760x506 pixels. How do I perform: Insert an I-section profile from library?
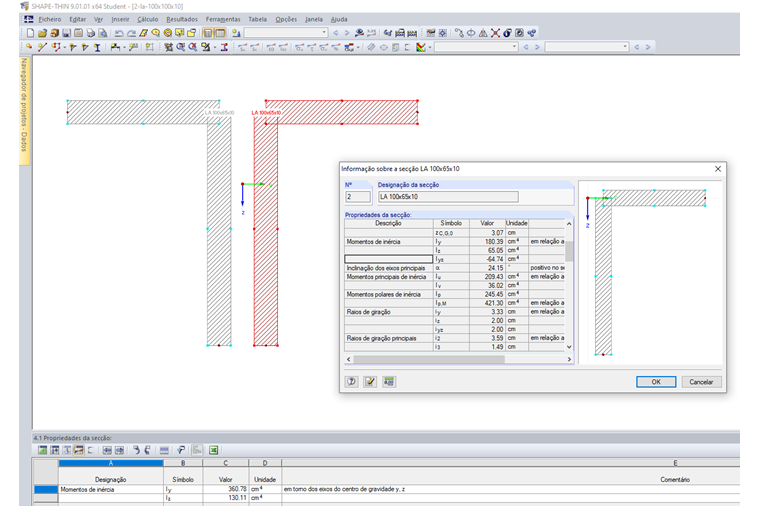(x=97, y=47)
